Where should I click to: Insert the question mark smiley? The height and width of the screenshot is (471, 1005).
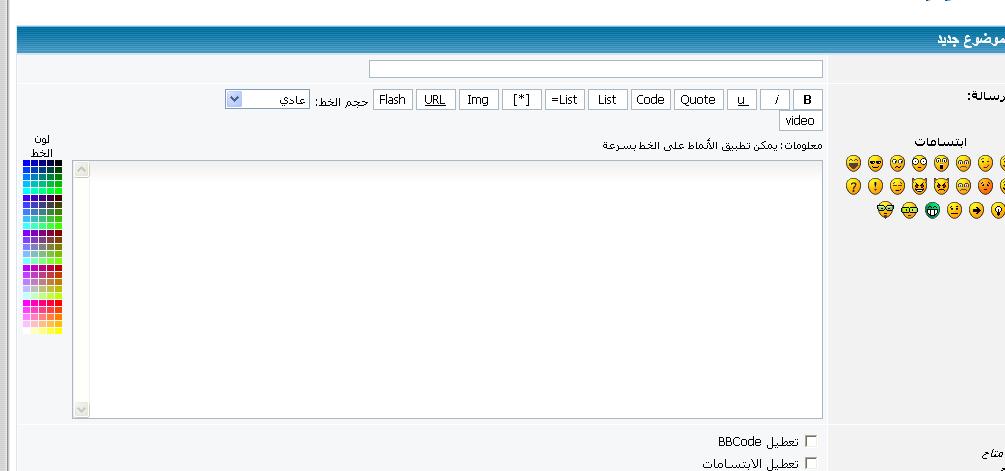[853, 186]
